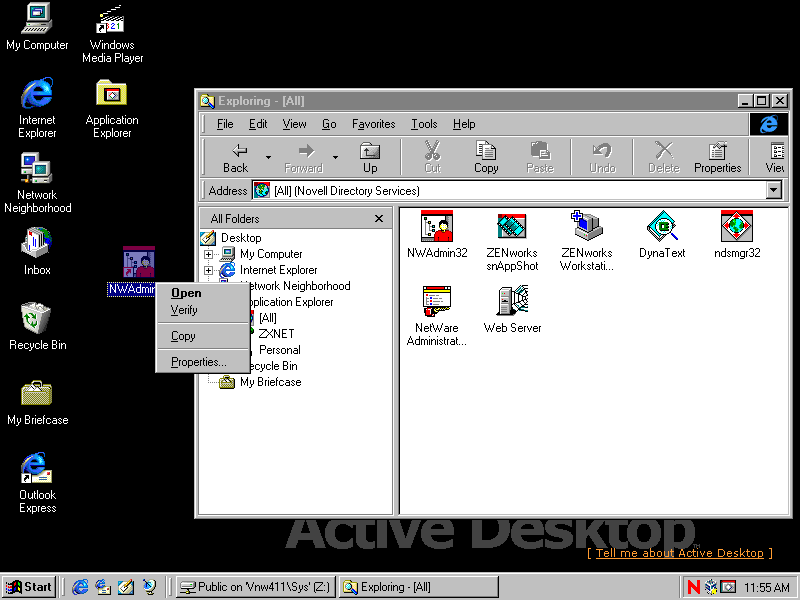The image size is (800, 600).
Task: Open Properties from the toolbar
Action: click(x=717, y=158)
